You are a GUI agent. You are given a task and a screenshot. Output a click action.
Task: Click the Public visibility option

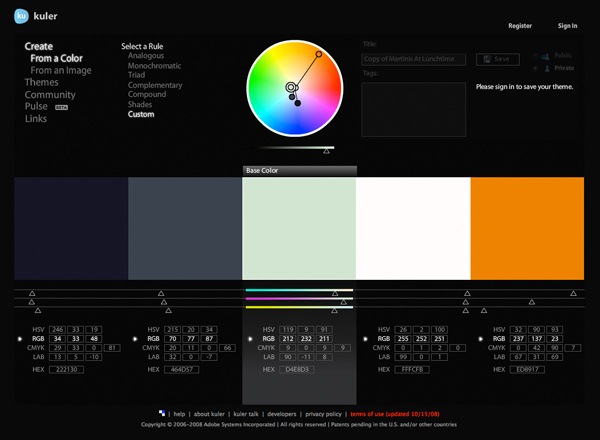point(563,56)
